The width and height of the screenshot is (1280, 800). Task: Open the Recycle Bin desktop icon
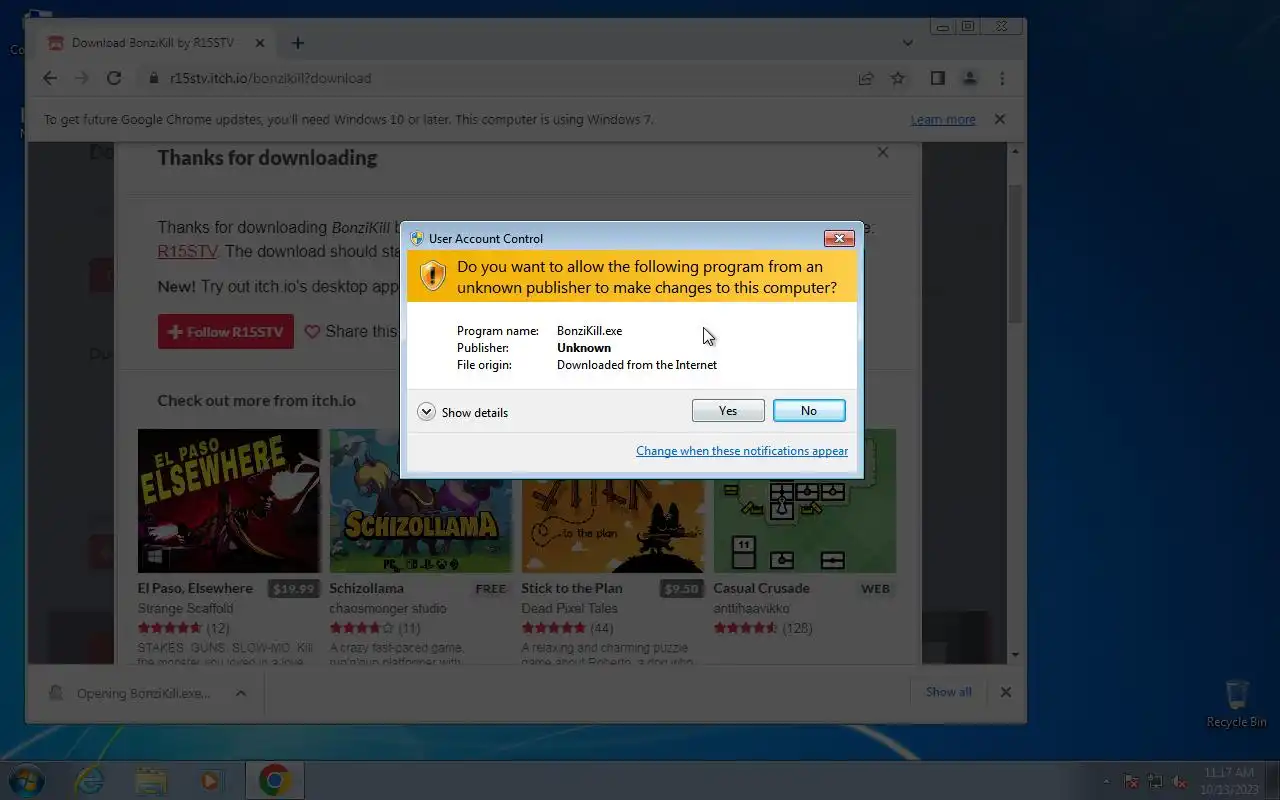1236,704
